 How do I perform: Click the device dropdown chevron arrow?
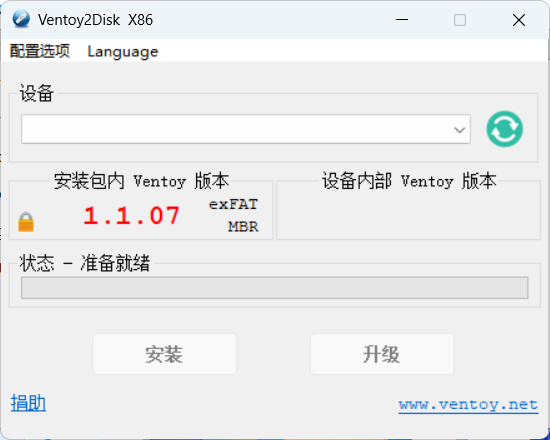(460, 130)
